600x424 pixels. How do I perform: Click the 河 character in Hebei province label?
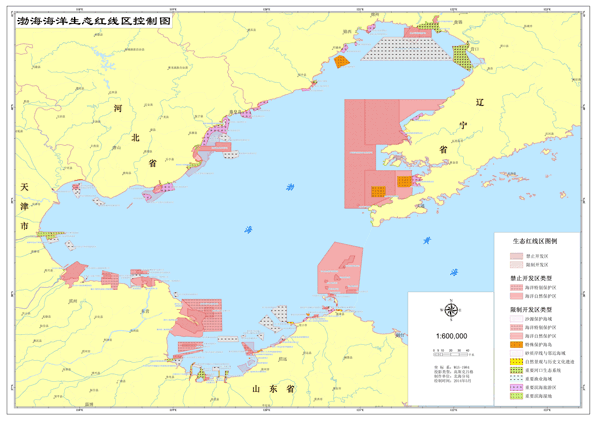click(118, 106)
